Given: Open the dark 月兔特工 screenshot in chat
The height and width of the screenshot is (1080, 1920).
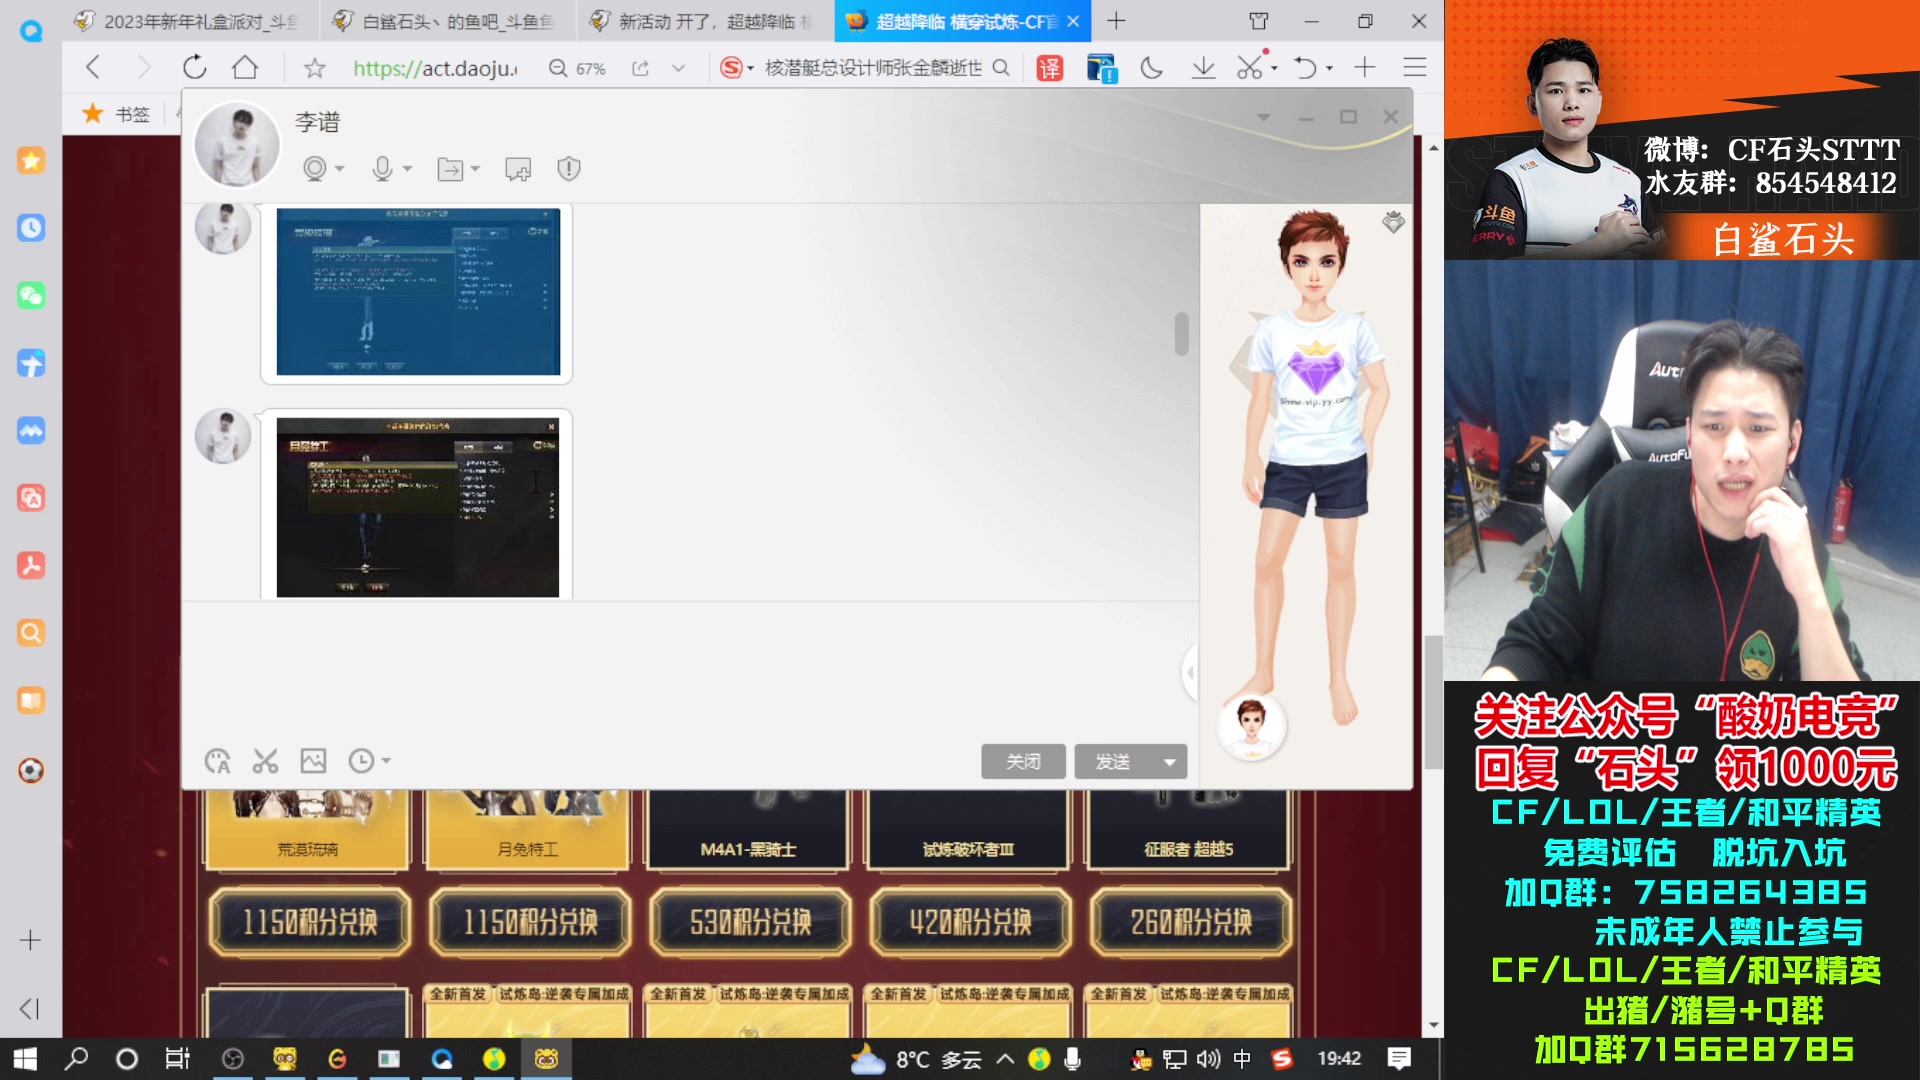Looking at the screenshot, I should pyautogui.click(x=418, y=507).
